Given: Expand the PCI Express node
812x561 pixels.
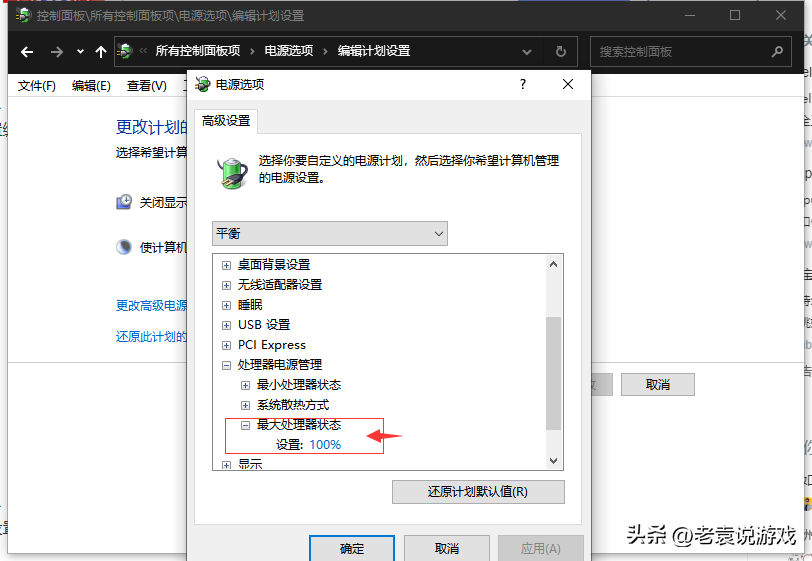Looking at the screenshot, I should [x=226, y=346].
